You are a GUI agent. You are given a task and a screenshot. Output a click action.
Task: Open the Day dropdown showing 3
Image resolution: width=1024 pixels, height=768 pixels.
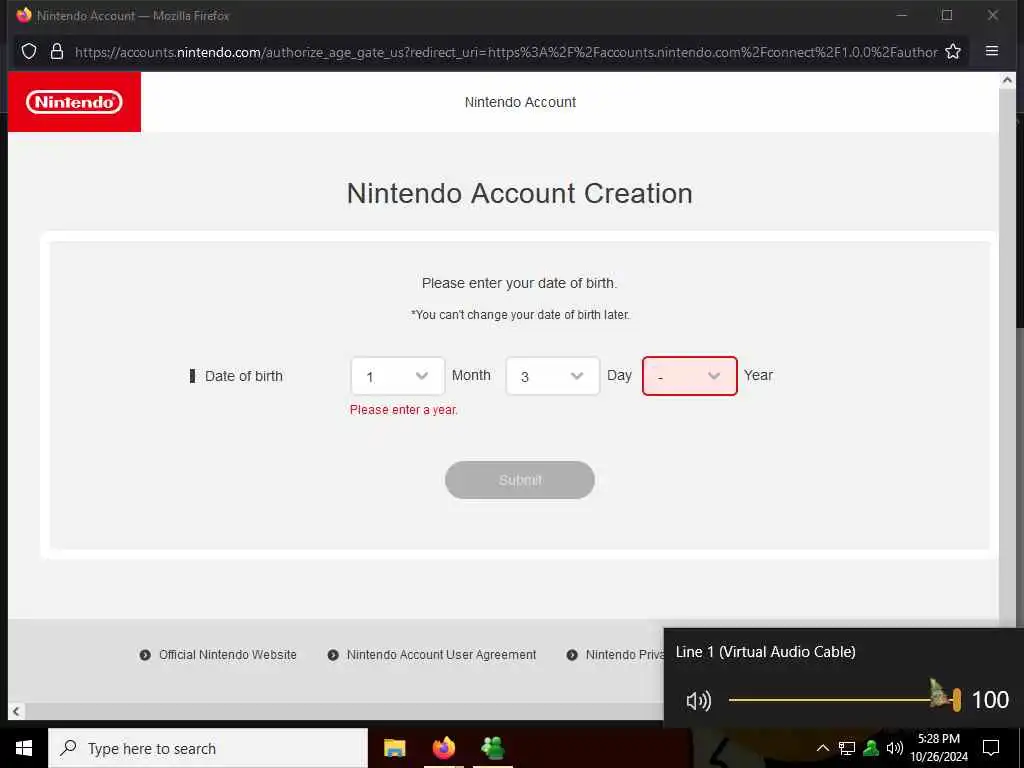point(552,376)
